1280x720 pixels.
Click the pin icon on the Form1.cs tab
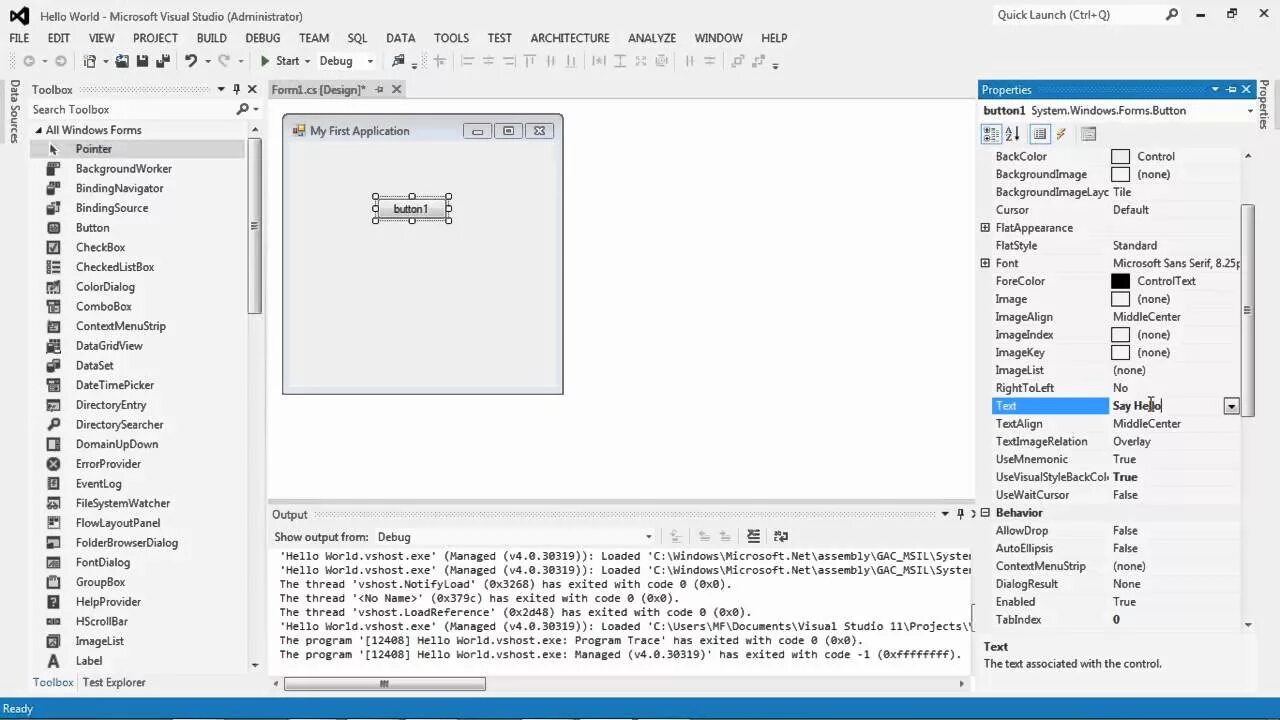point(379,89)
